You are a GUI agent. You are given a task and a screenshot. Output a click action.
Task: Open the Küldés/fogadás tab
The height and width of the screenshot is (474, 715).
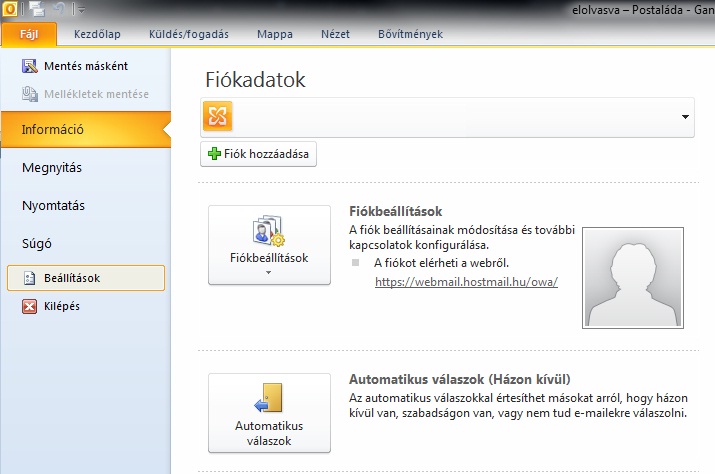189,34
